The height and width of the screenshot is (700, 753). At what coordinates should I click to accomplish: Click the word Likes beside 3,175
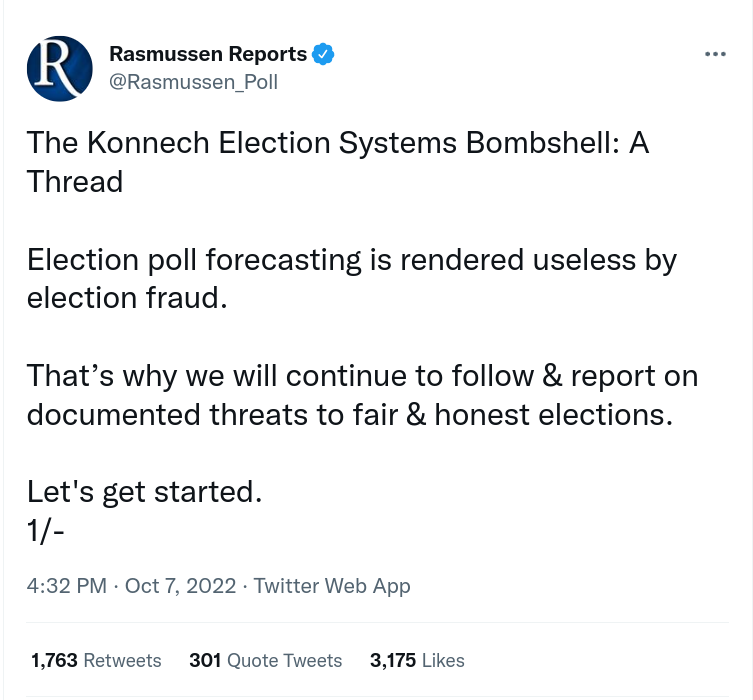tap(442, 660)
